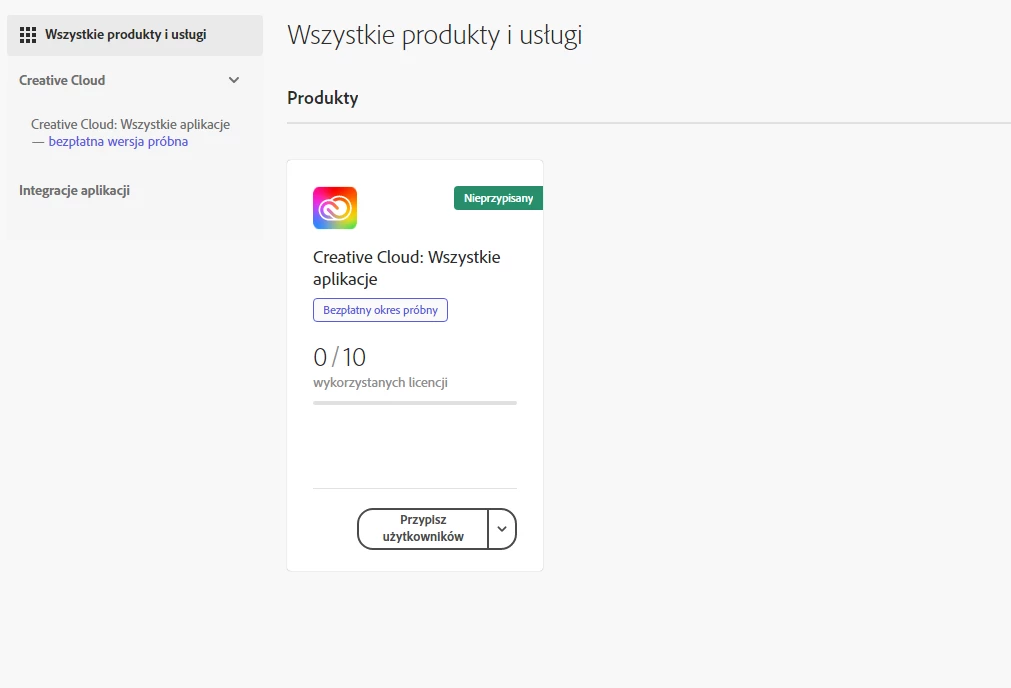Click the Bezpłatny okres próbny tag
Viewport: 1011px width, 688px height.
(x=380, y=310)
